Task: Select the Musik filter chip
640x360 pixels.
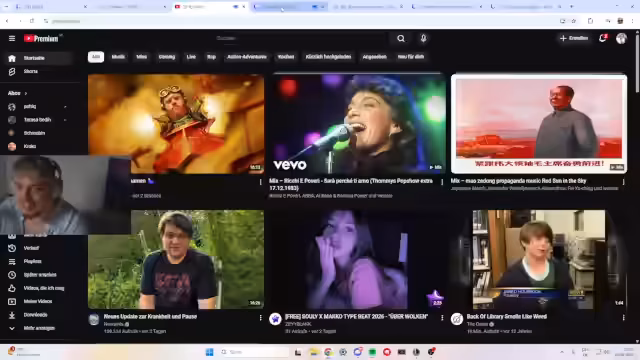Action: point(118,57)
